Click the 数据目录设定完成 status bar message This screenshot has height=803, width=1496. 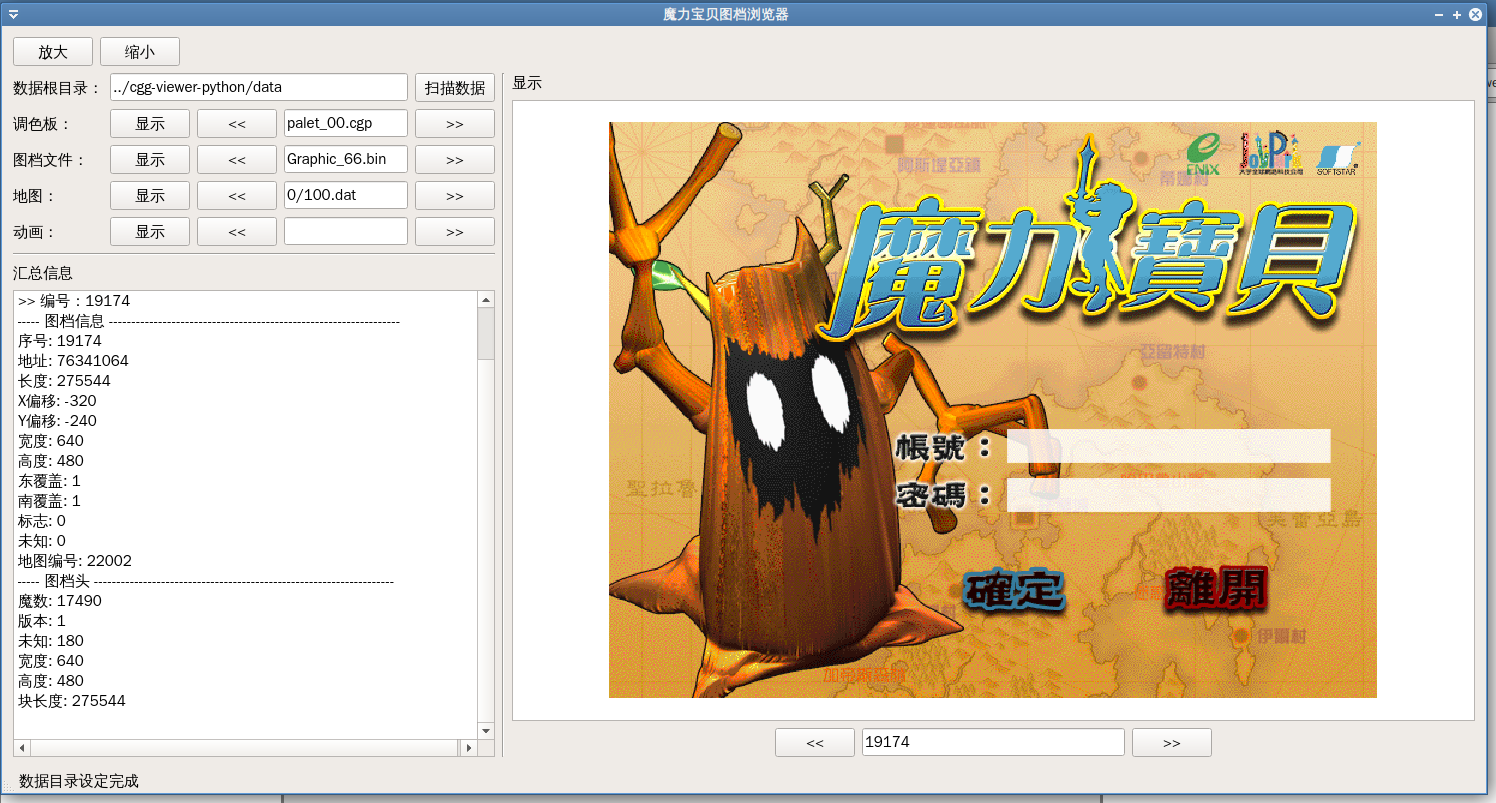point(79,781)
